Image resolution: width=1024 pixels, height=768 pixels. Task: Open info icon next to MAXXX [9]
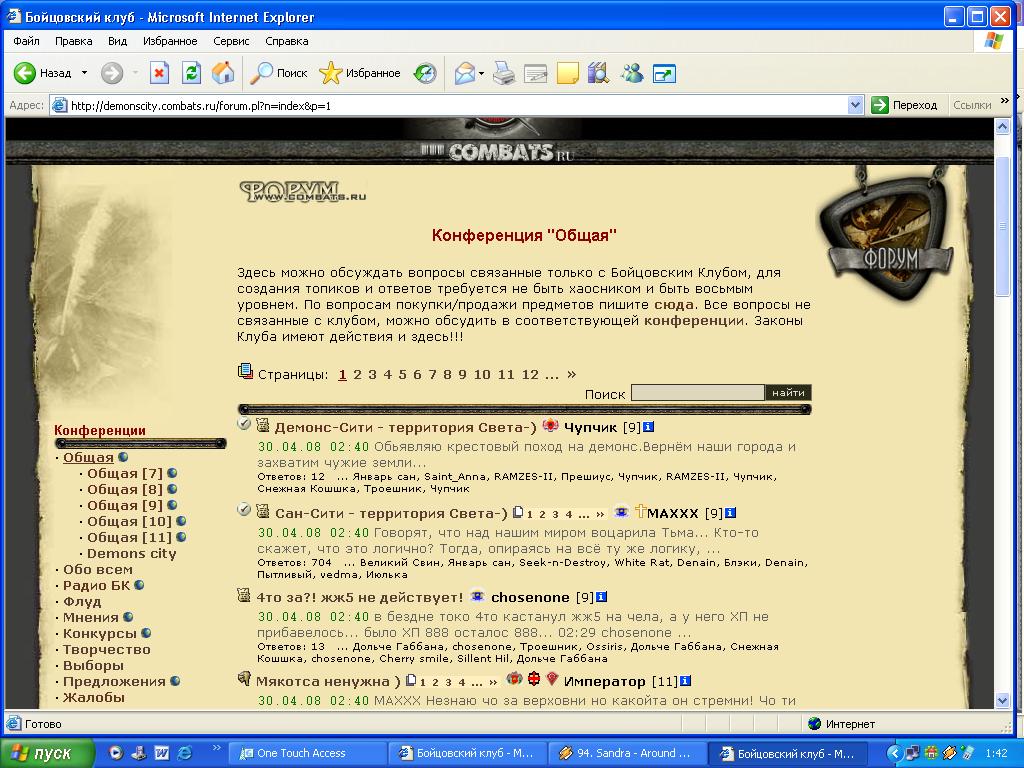pos(730,513)
